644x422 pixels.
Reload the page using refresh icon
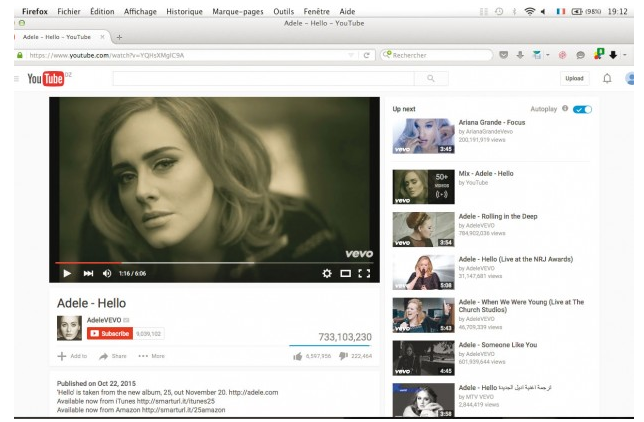tap(366, 55)
